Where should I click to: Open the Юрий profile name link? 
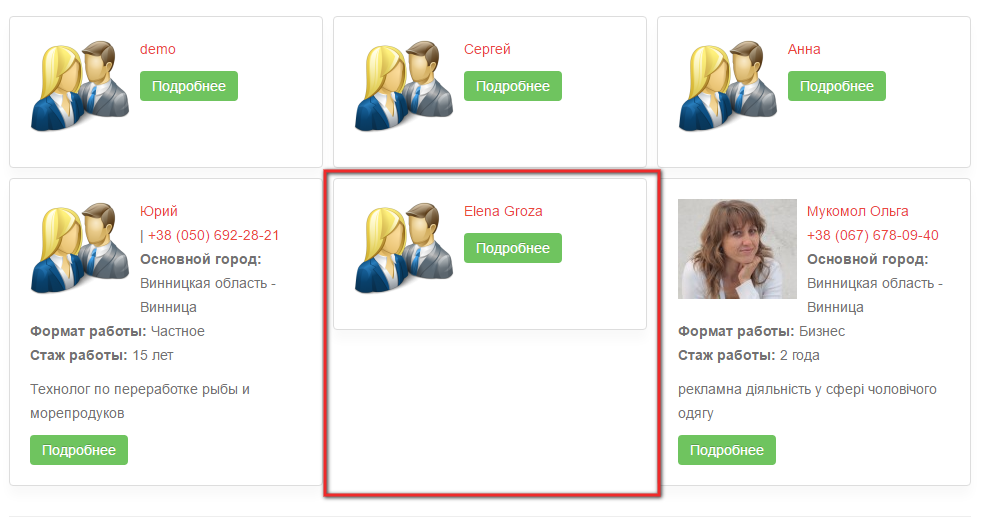pos(159,211)
